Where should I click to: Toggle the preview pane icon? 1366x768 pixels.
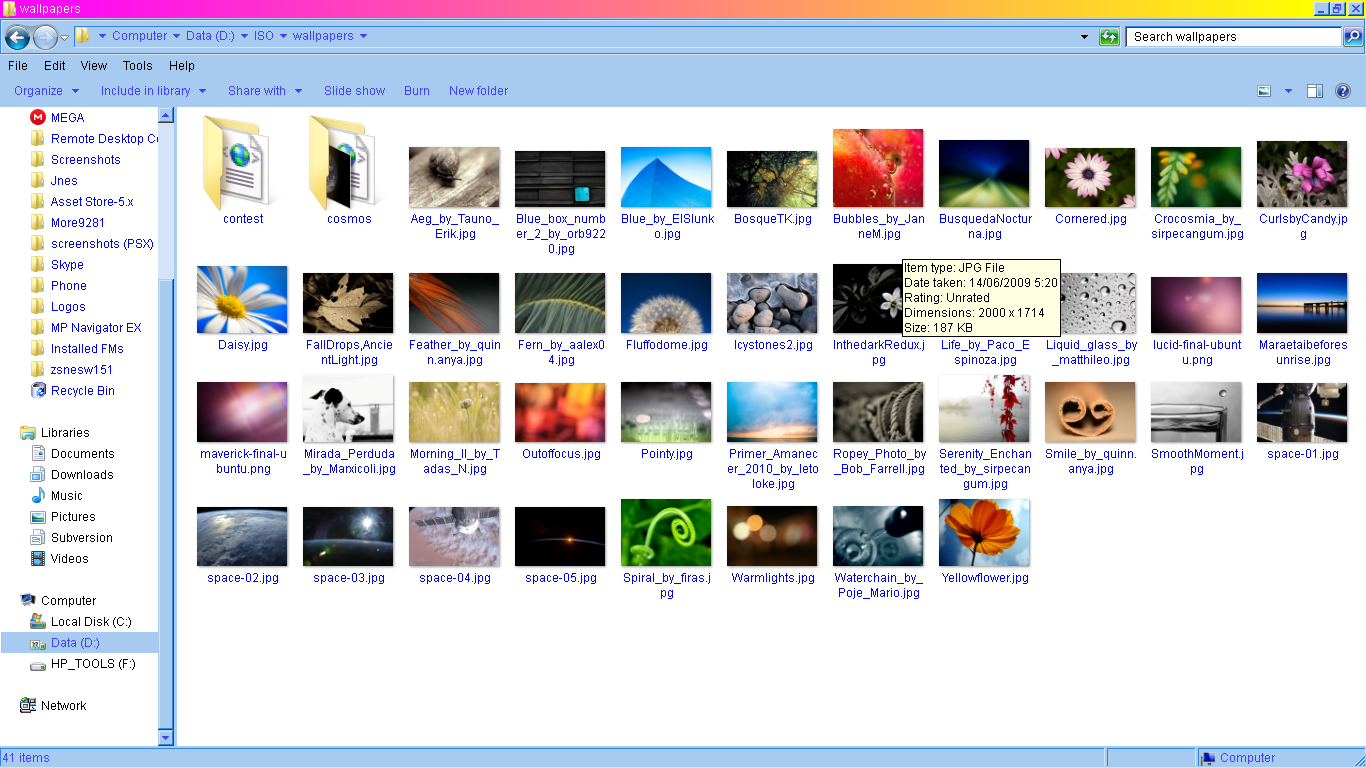pyautogui.click(x=1315, y=91)
